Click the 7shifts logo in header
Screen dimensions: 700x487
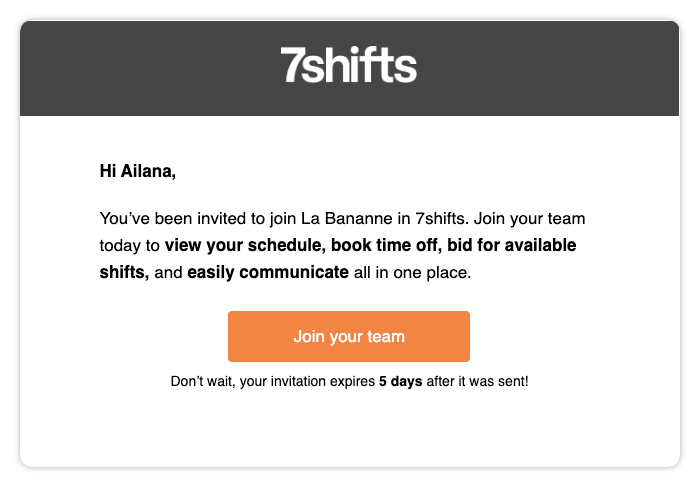(x=349, y=66)
